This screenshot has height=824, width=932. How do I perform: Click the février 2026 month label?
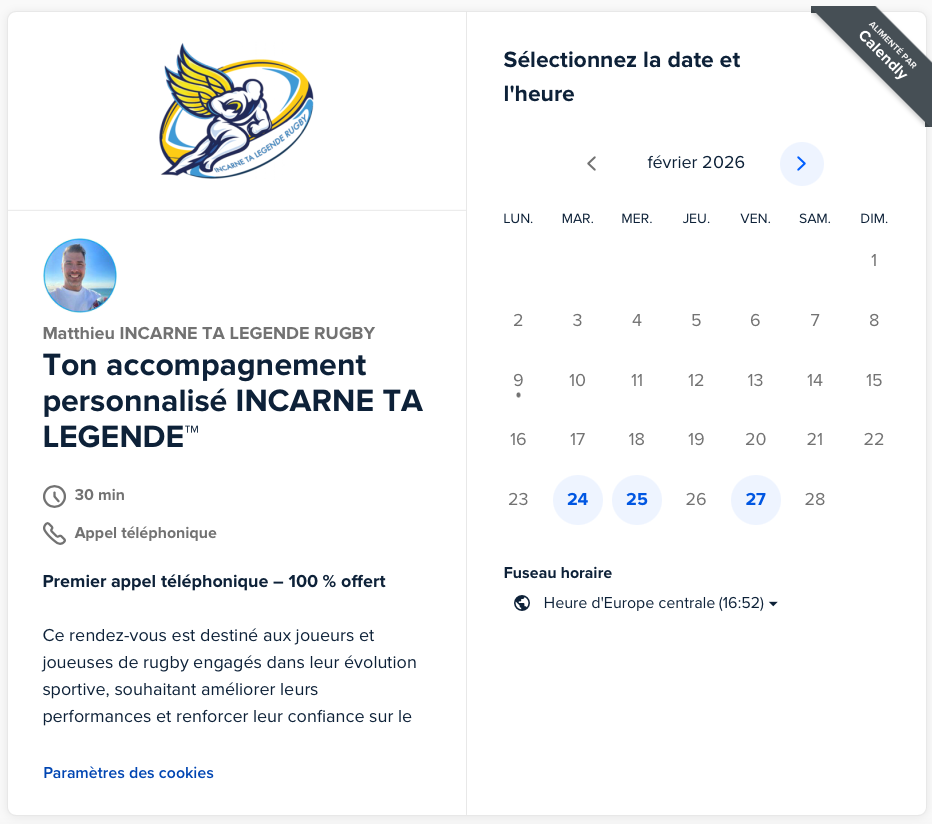(x=696, y=163)
